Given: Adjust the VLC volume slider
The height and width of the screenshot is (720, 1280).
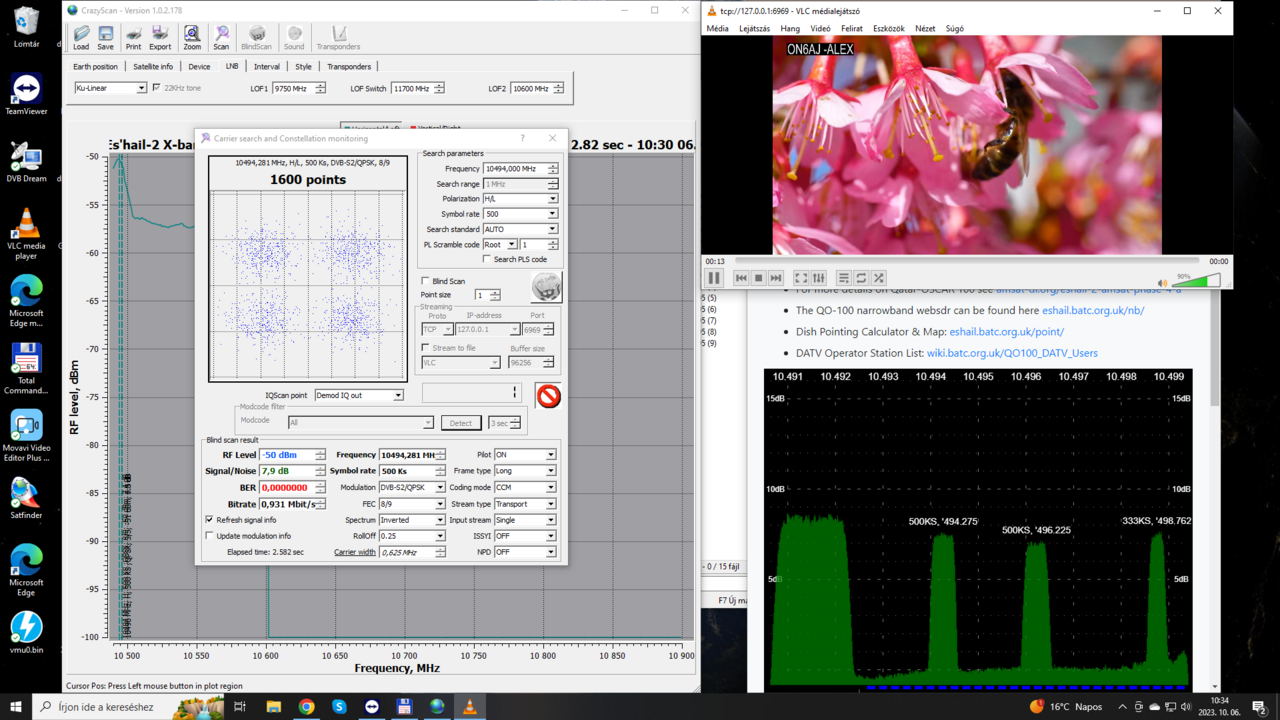Looking at the screenshot, I should pyautogui.click(x=1195, y=282).
